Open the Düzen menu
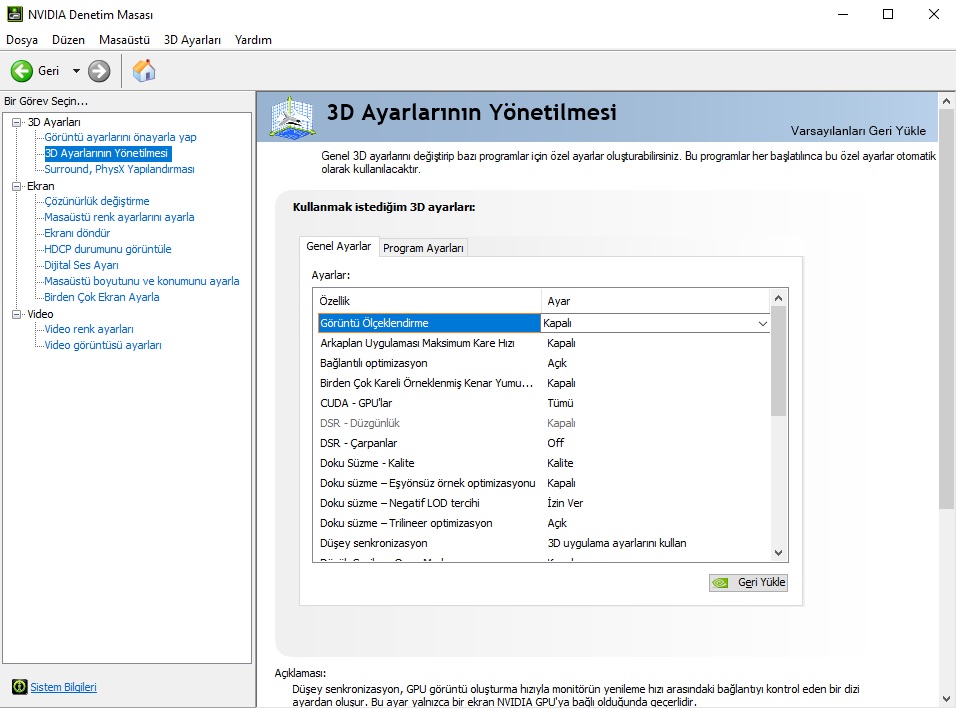Viewport: 956px width, 708px height. (x=68, y=40)
